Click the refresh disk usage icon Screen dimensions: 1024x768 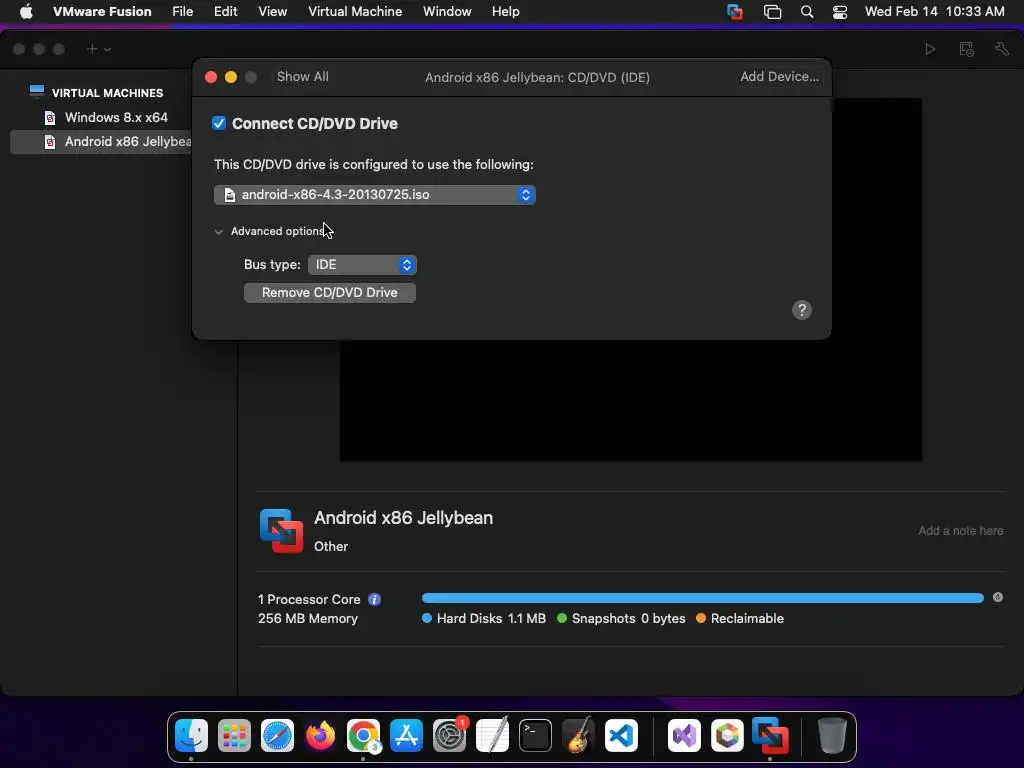998,598
